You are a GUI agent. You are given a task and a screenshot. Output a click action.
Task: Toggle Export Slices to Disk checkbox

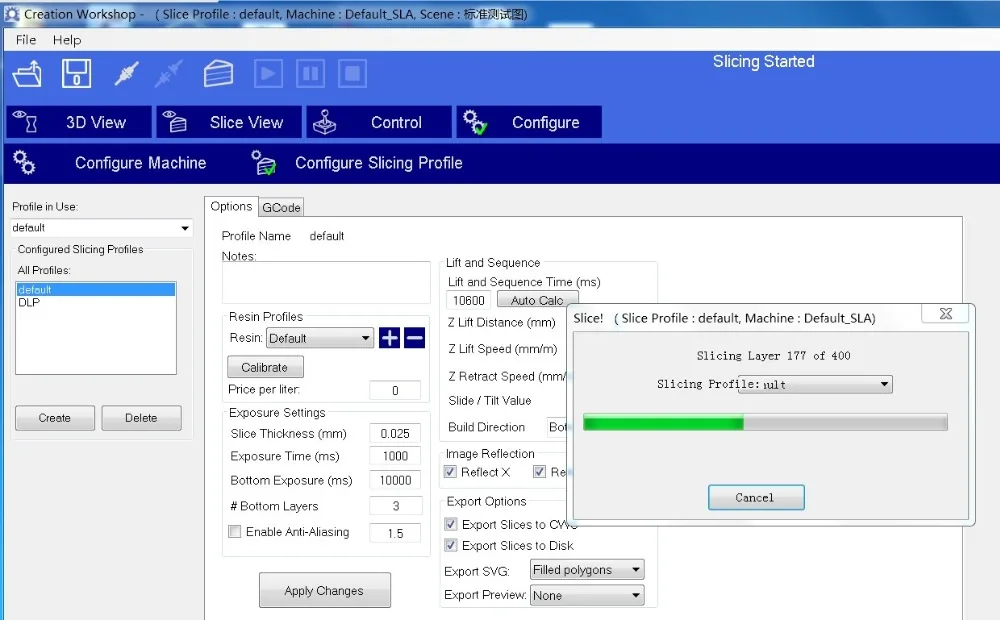[451, 545]
